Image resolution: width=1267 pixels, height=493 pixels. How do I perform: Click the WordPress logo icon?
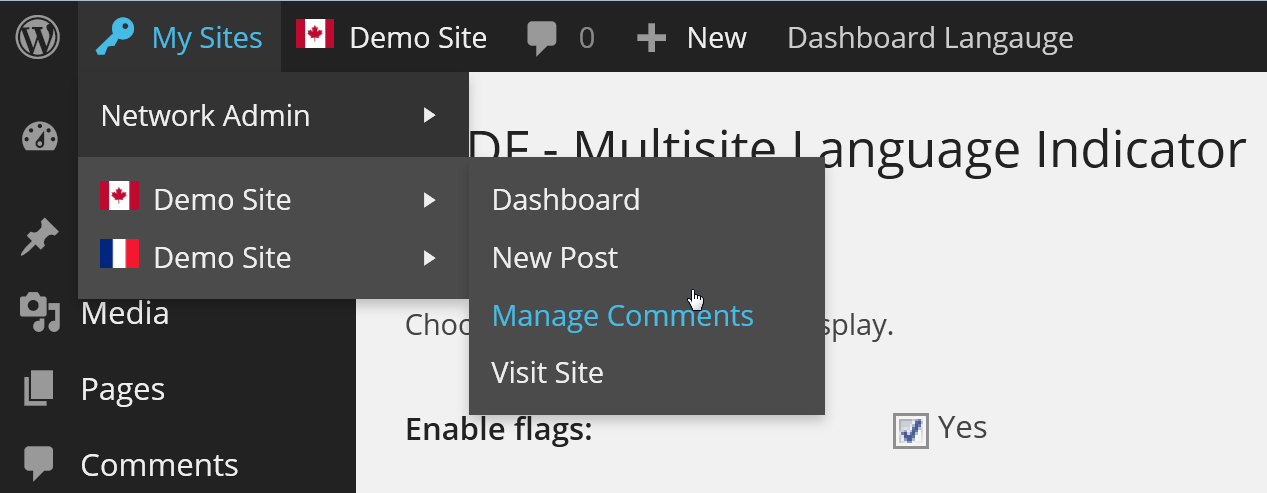tap(38, 38)
